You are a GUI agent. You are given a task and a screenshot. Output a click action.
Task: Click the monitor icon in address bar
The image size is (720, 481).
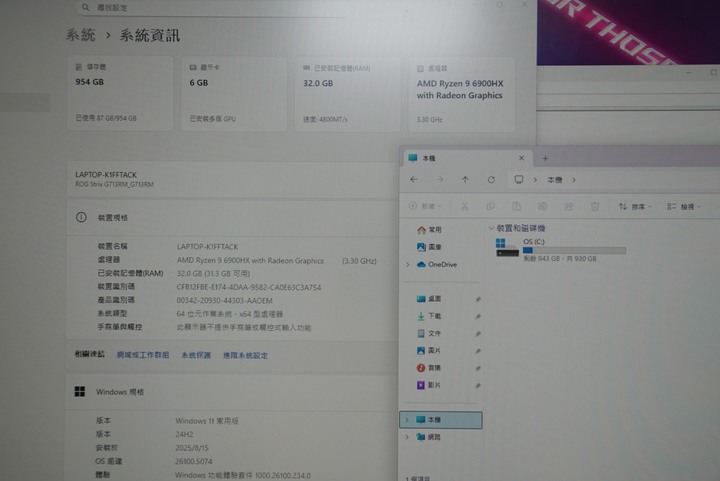click(519, 179)
